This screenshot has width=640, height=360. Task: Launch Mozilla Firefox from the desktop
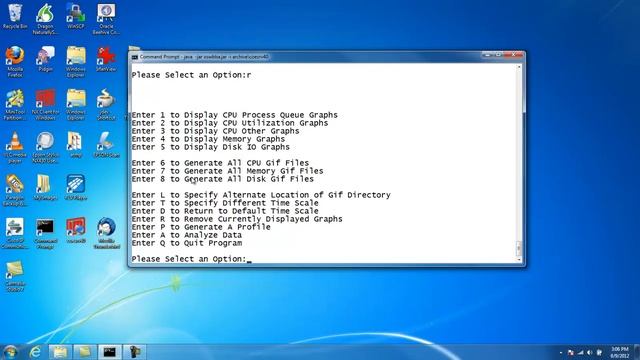15,62
